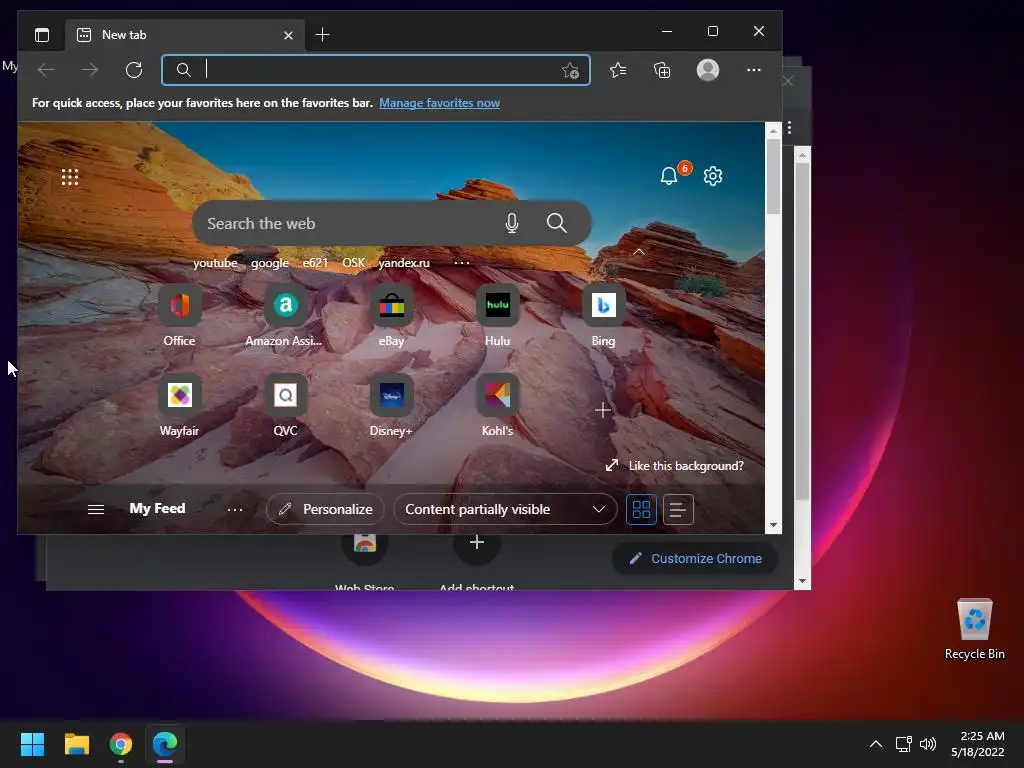
Task: Click the Edge page vertical scrollbar thumb
Action: (773, 176)
